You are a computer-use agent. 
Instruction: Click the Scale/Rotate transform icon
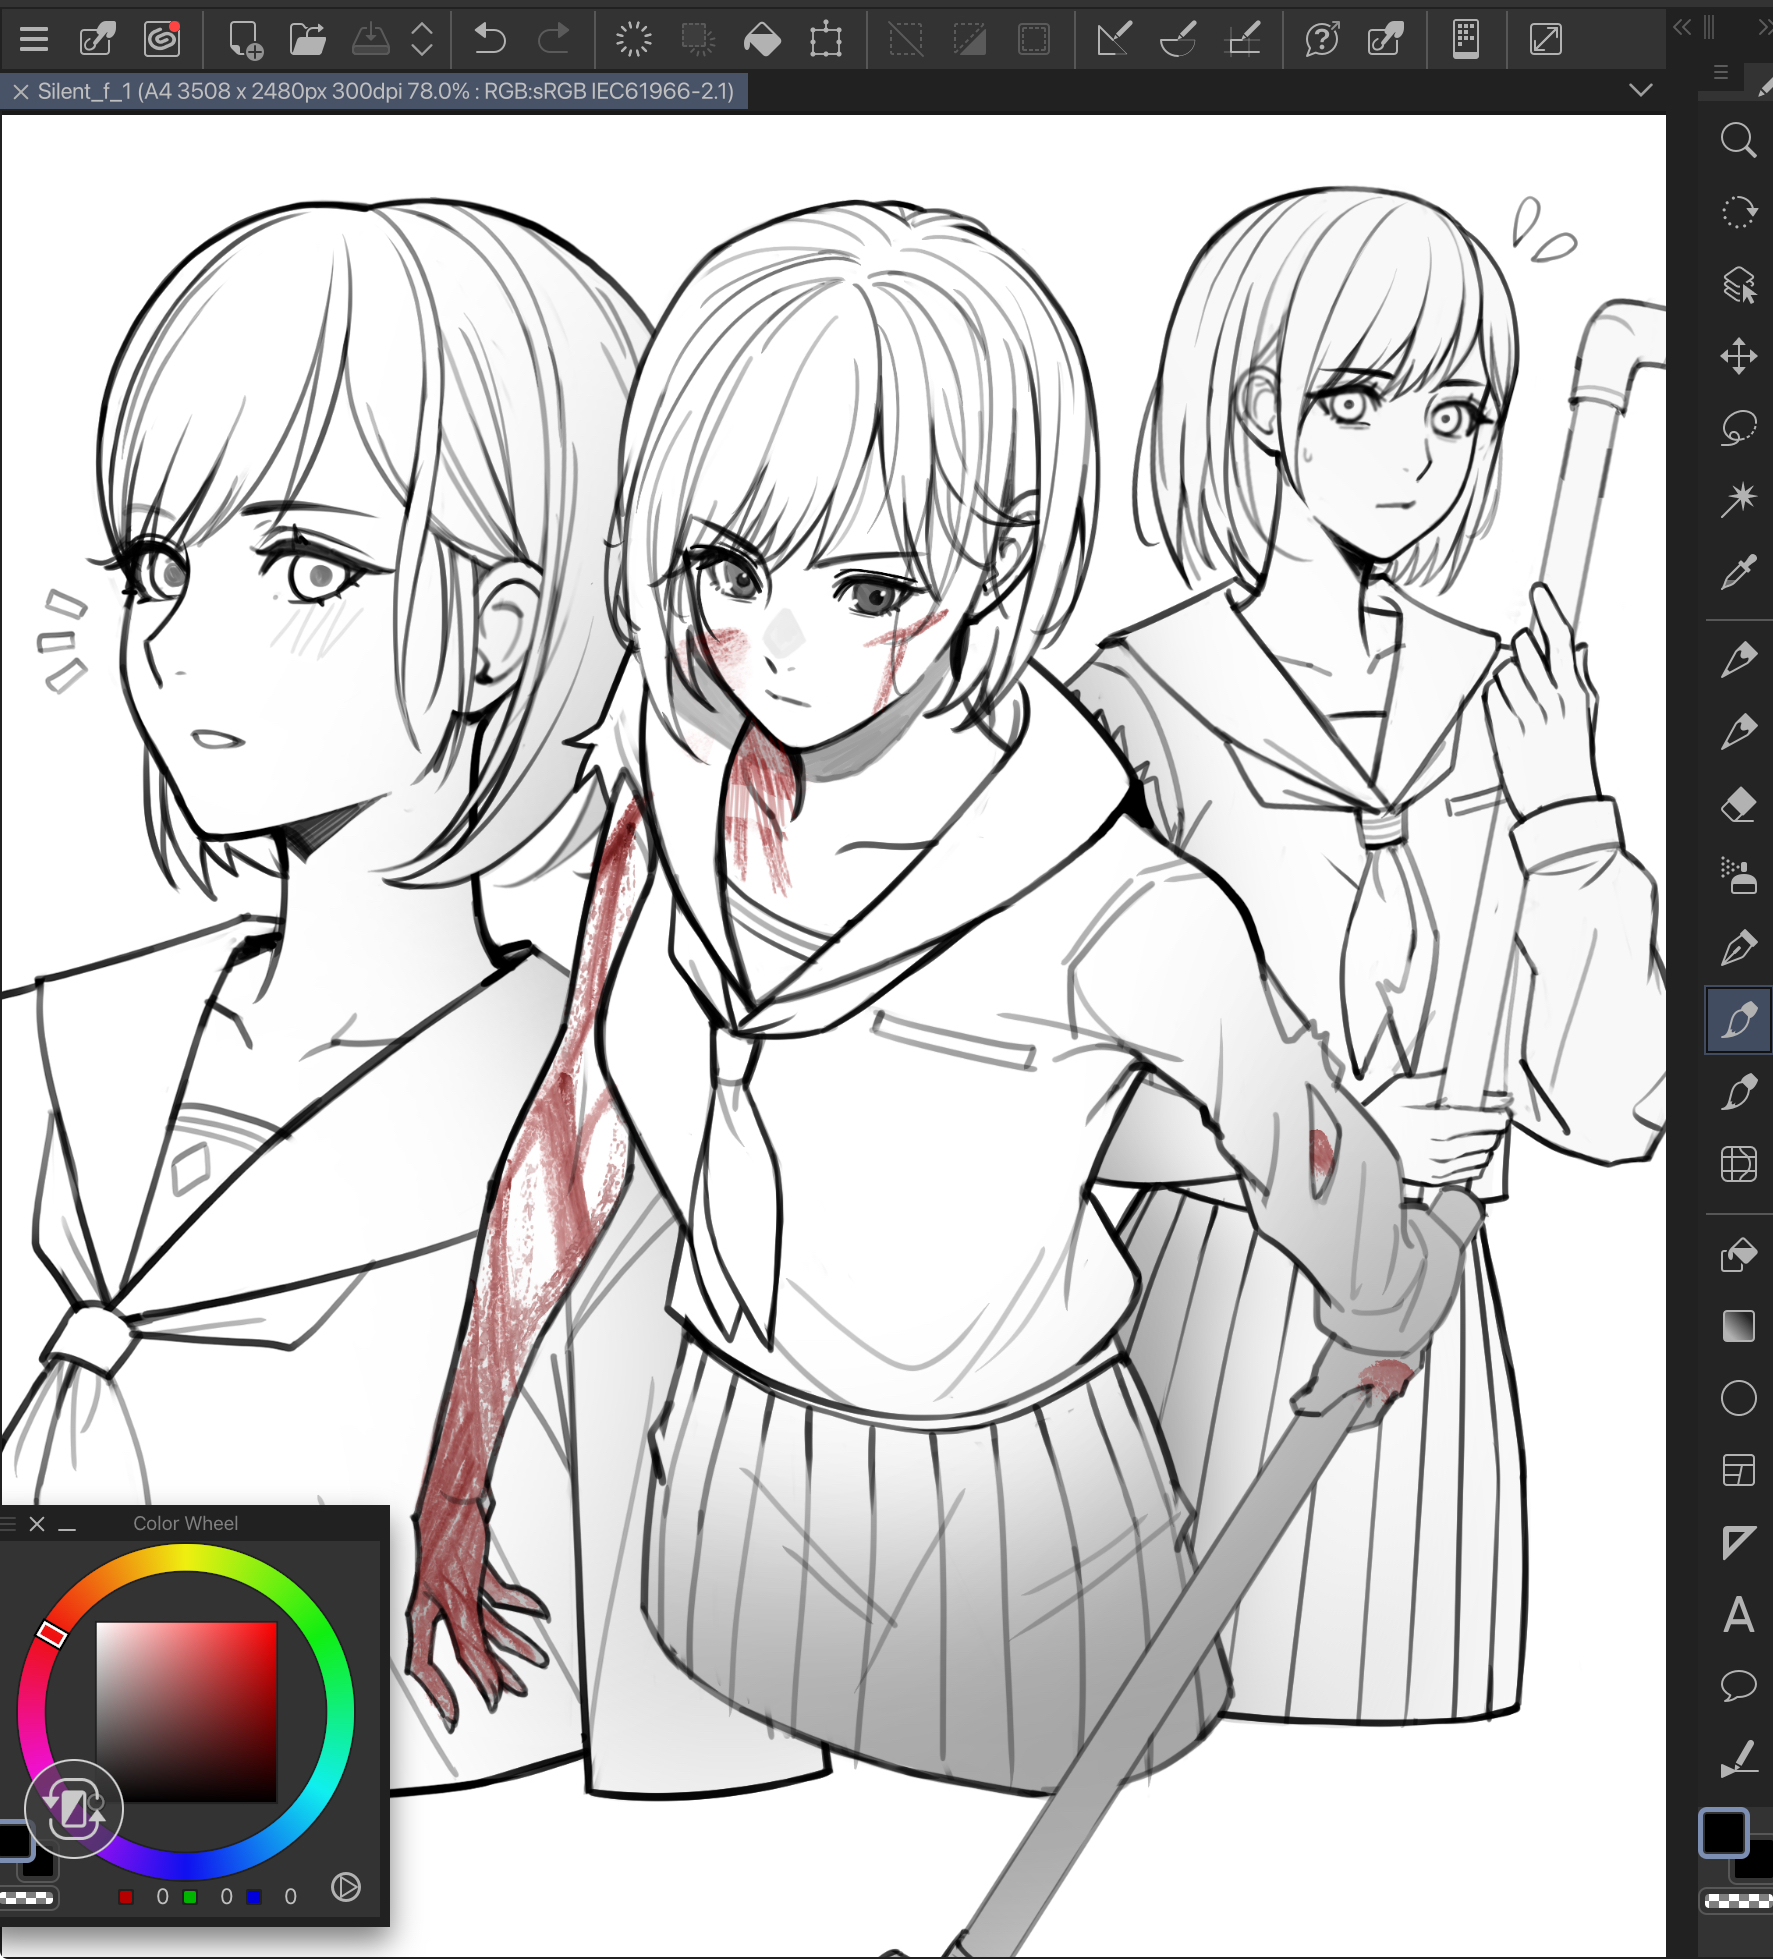click(826, 40)
